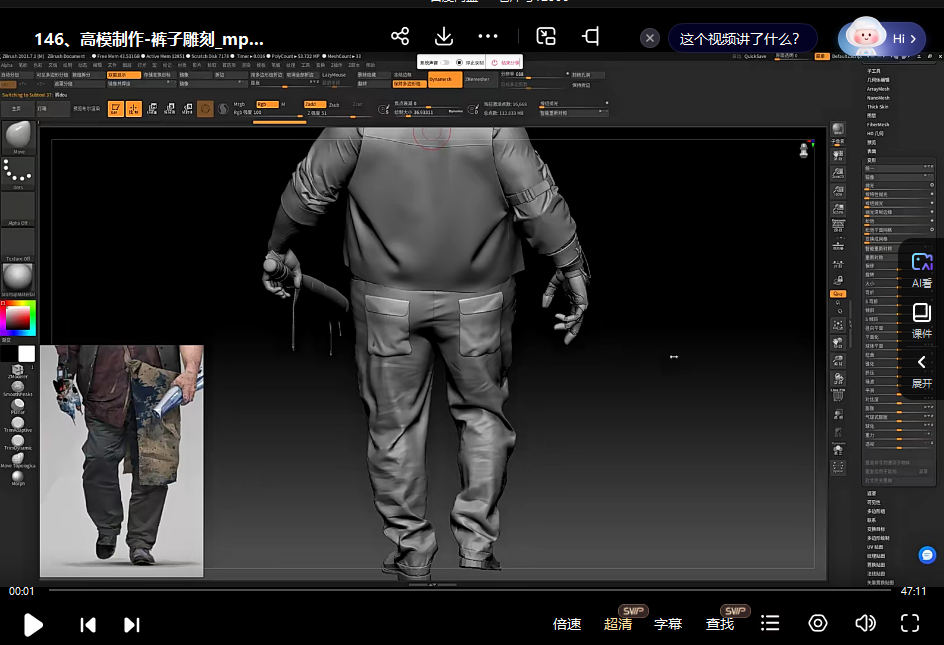Open 字幕 subtitles option
Viewport: 944px width, 645px height.
(x=668, y=624)
